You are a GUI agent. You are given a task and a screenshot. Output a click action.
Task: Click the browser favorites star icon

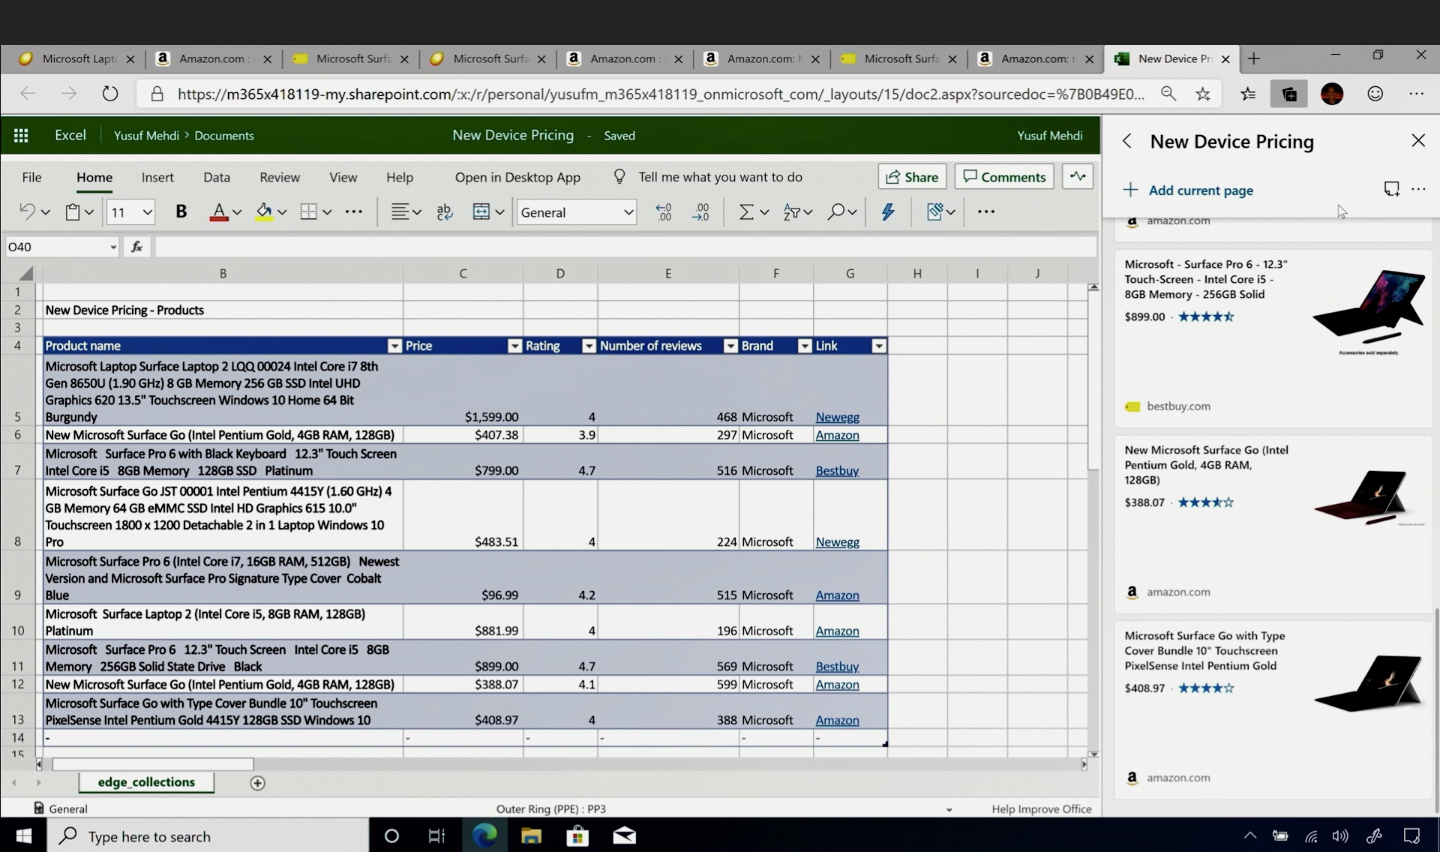(1203, 94)
